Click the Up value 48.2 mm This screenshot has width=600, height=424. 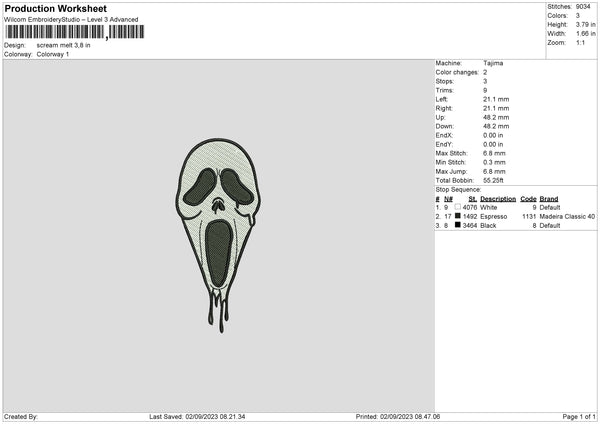pos(496,117)
